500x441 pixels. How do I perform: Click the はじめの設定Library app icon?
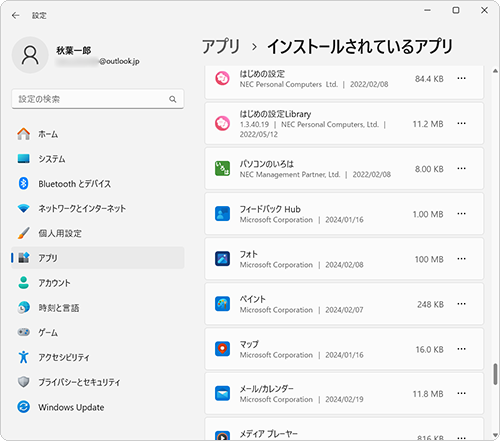click(222, 123)
